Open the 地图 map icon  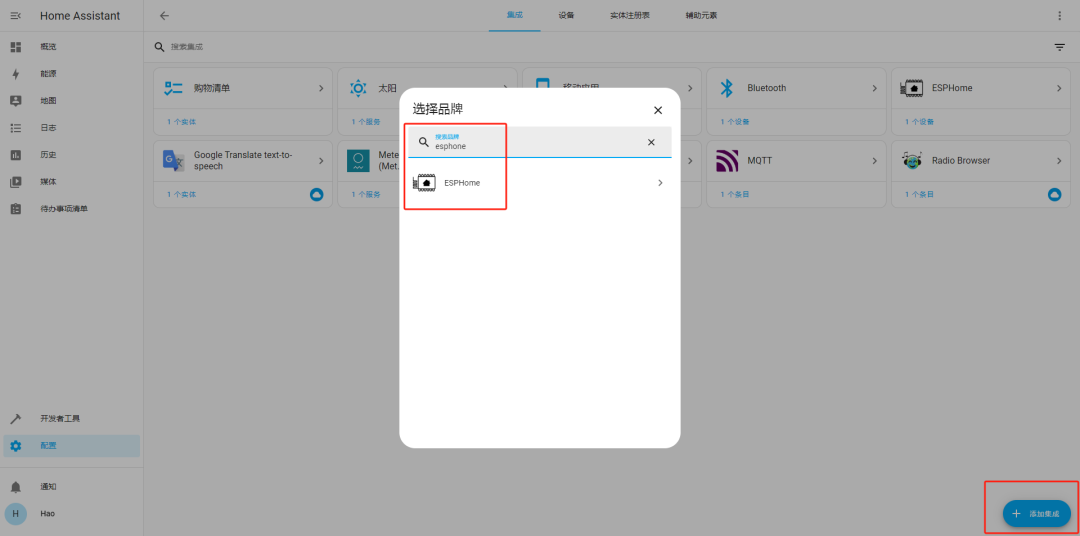(x=16, y=101)
